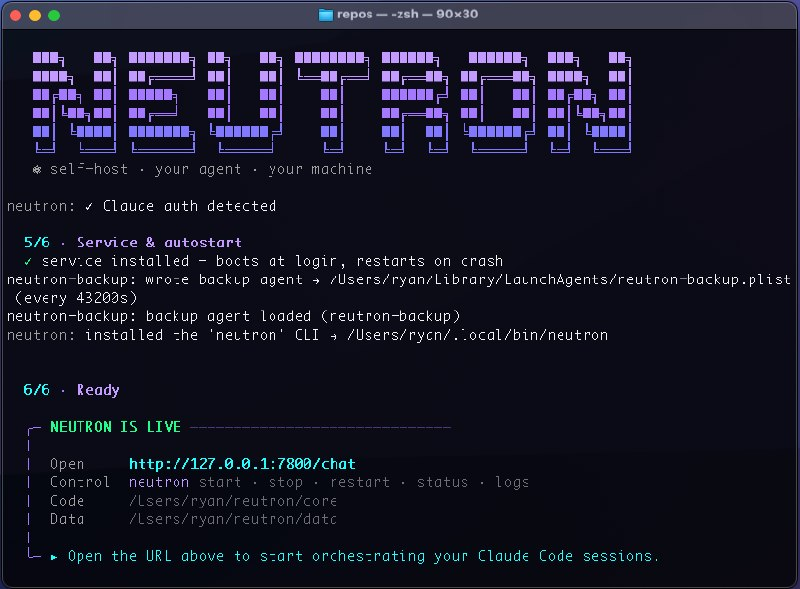The width and height of the screenshot is (800, 589).
Task: Click the 'stop' word in the Control row
Action: coord(286,482)
